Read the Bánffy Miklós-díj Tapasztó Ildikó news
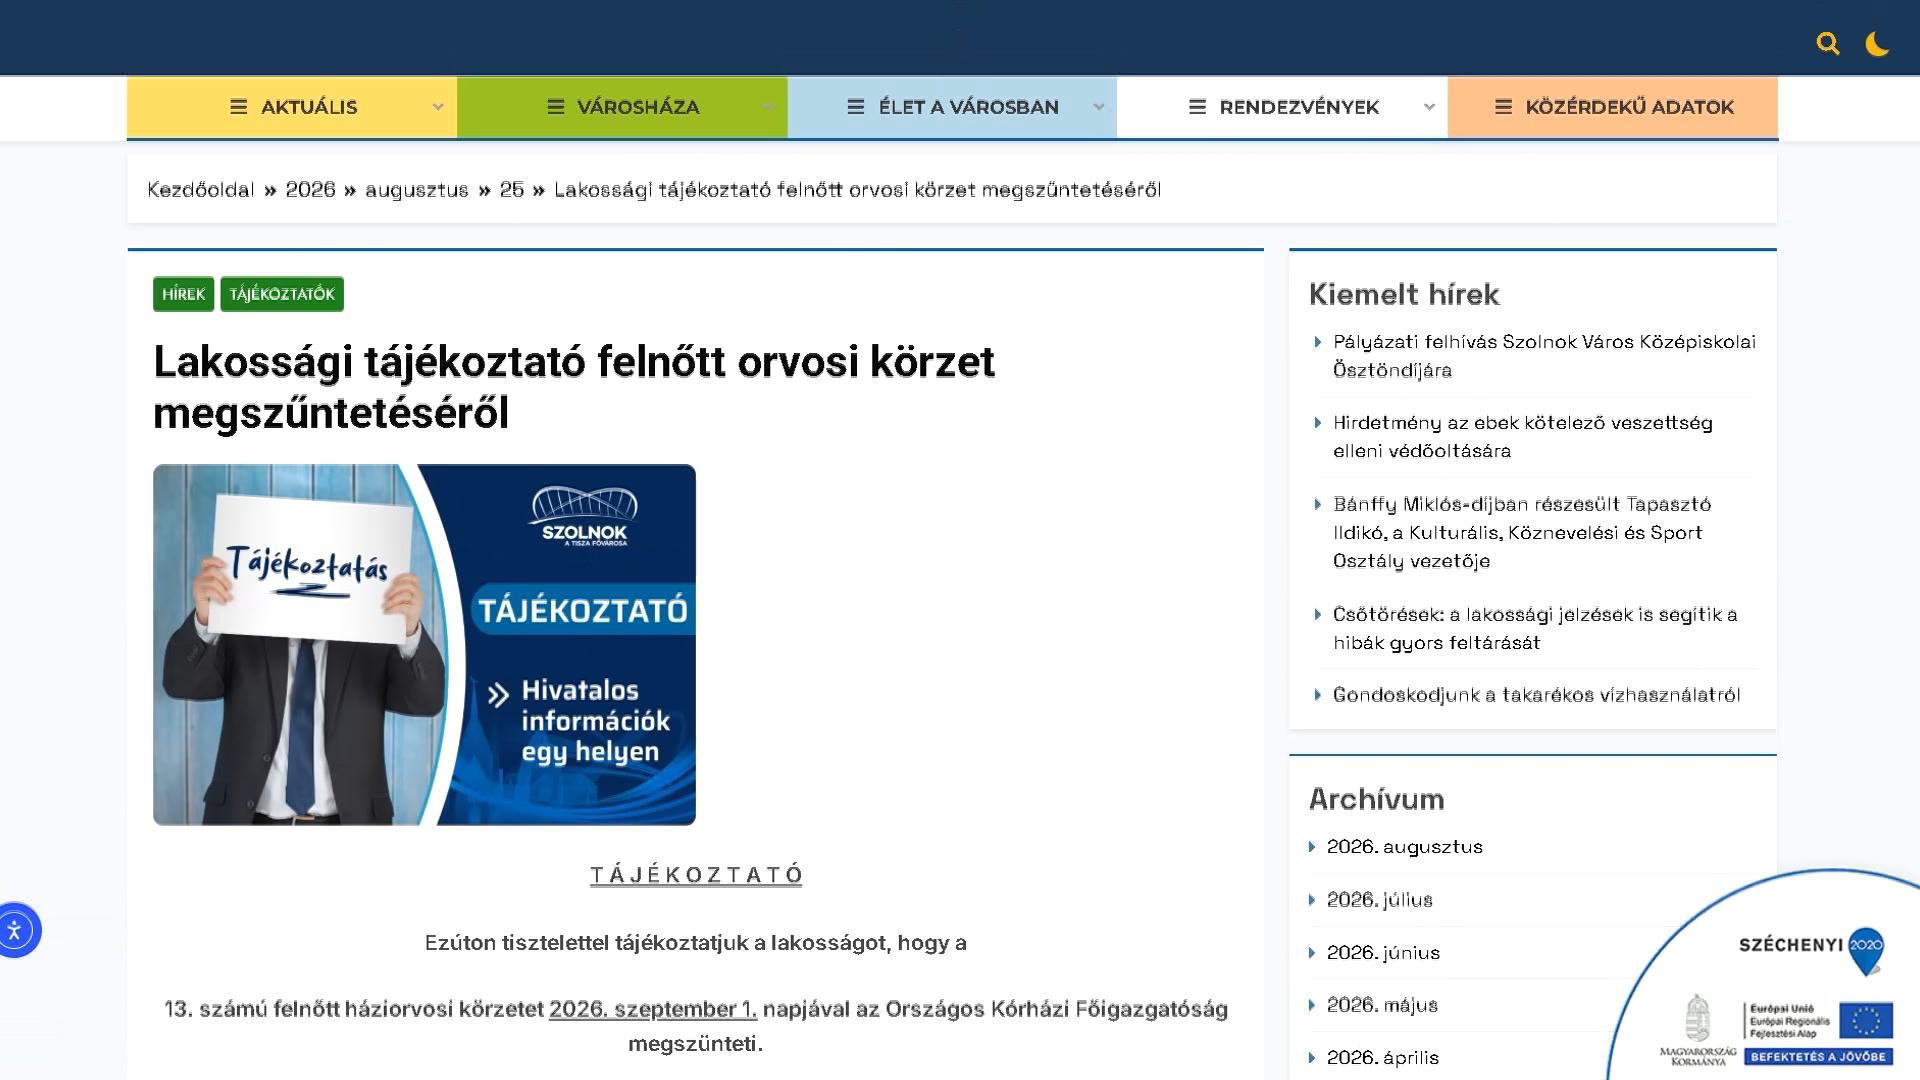 (1522, 532)
